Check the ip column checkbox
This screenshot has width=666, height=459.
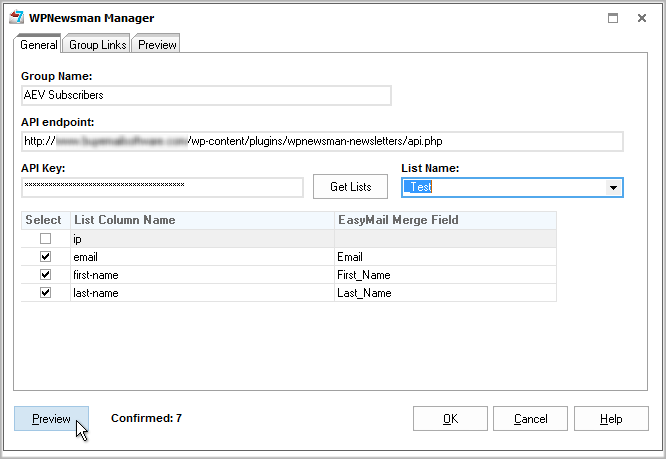click(x=45, y=239)
